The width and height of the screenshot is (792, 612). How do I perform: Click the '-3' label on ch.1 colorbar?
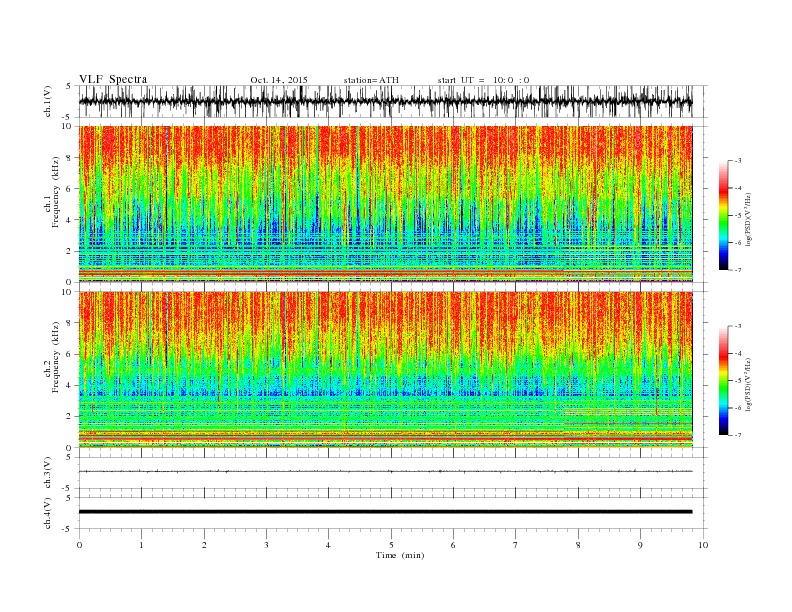click(738, 161)
